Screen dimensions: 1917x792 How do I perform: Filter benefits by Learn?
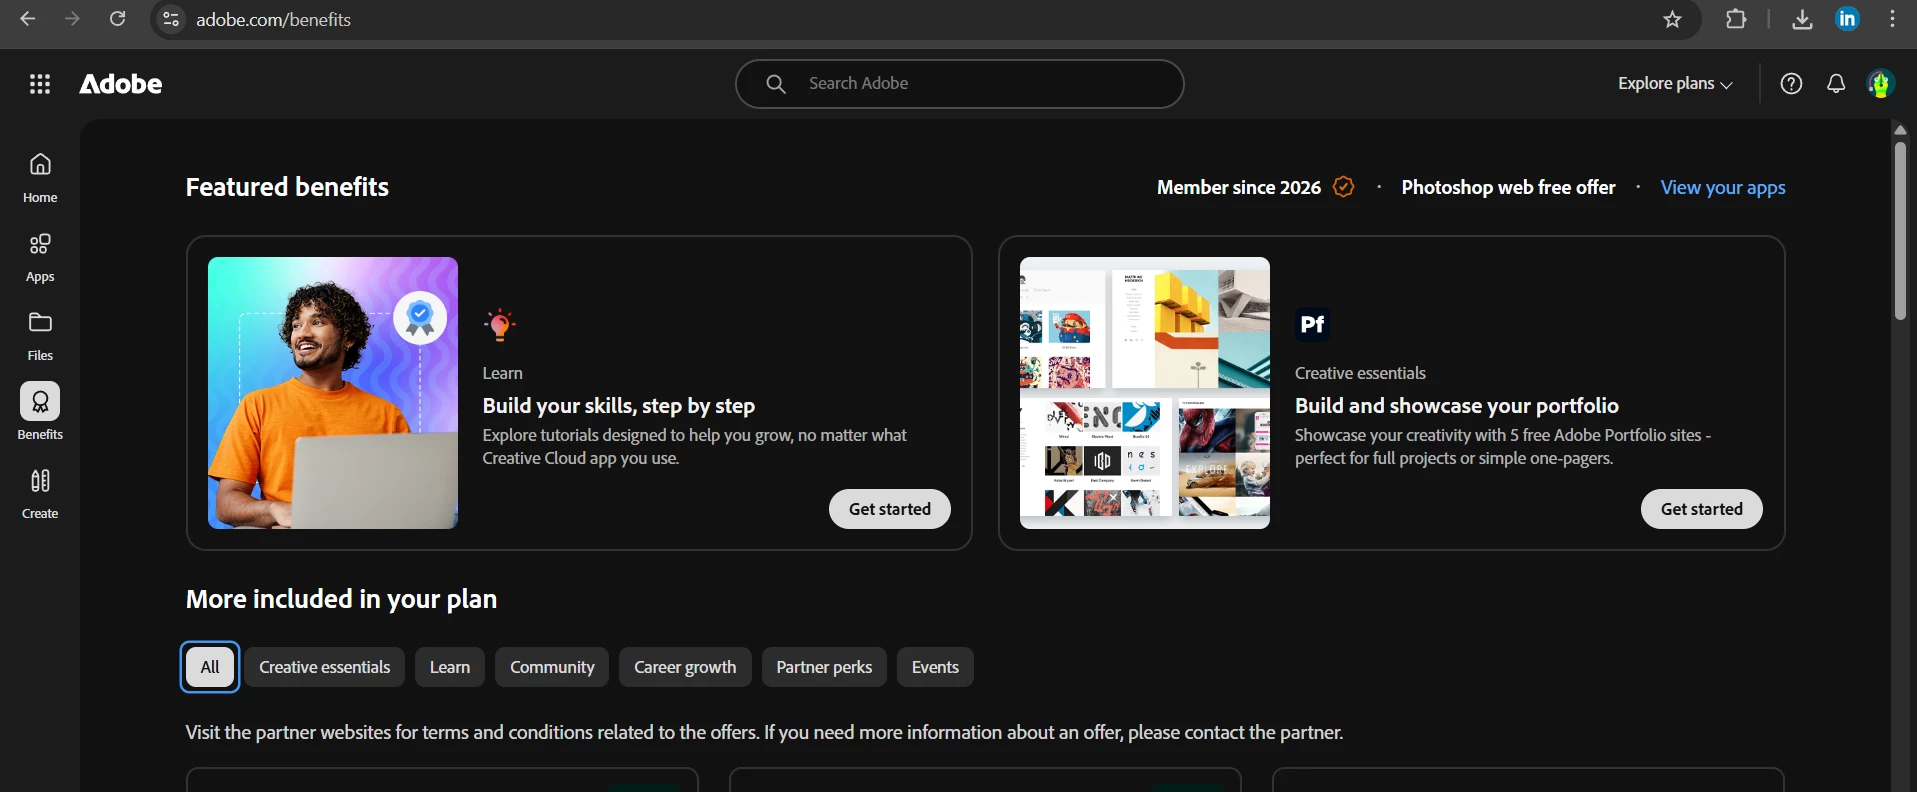point(450,667)
